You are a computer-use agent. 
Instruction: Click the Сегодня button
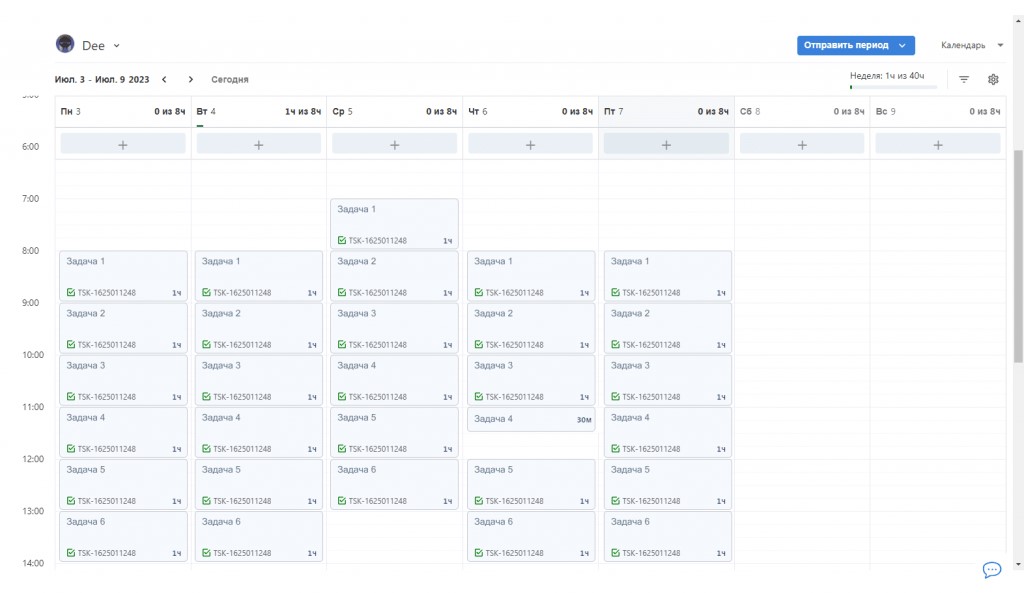(x=230, y=79)
